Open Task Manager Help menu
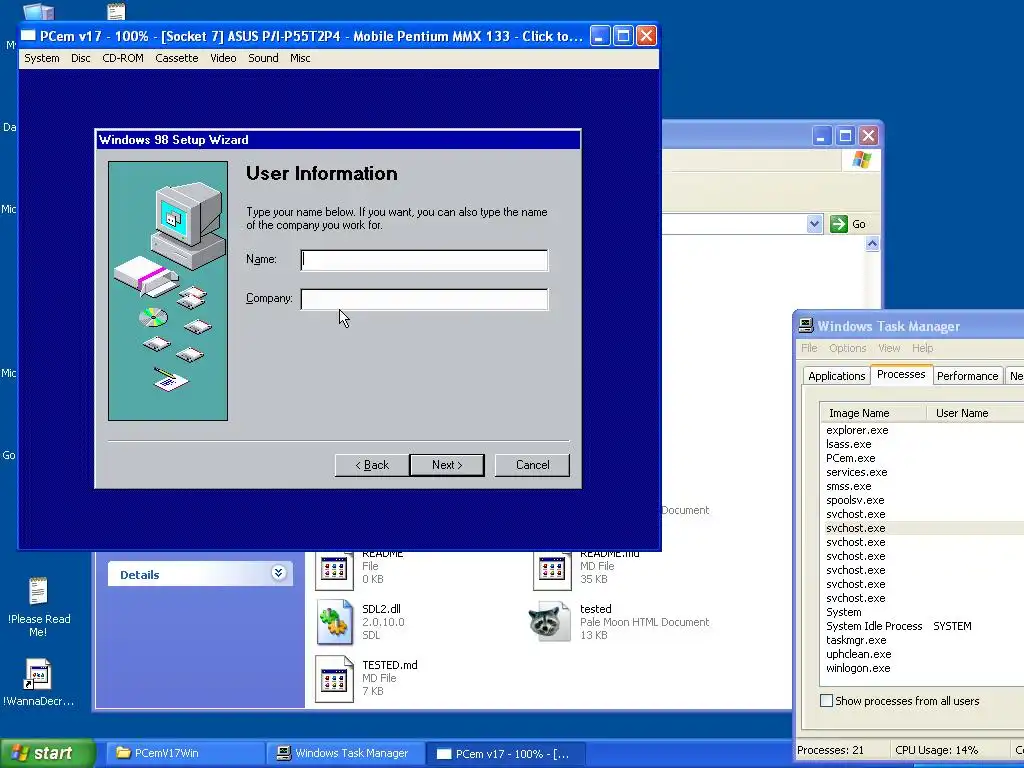This screenshot has height=768, width=1024. coord(922,348)
